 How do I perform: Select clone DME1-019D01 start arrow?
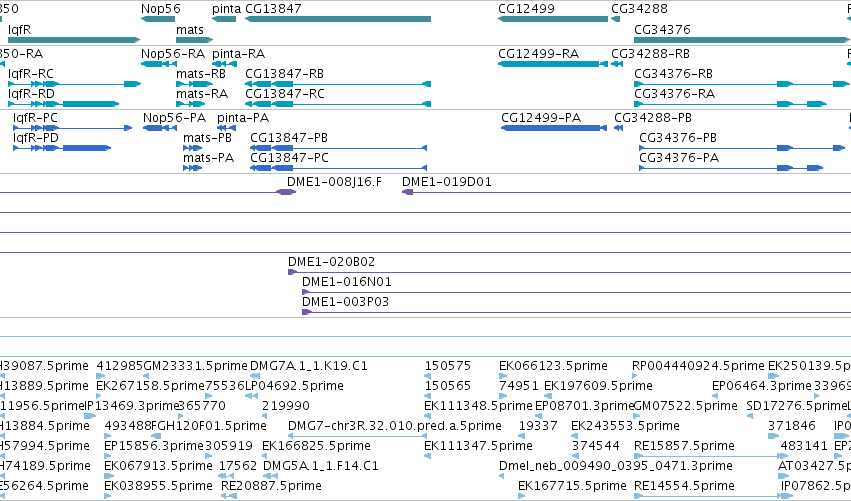pos(407,192)
